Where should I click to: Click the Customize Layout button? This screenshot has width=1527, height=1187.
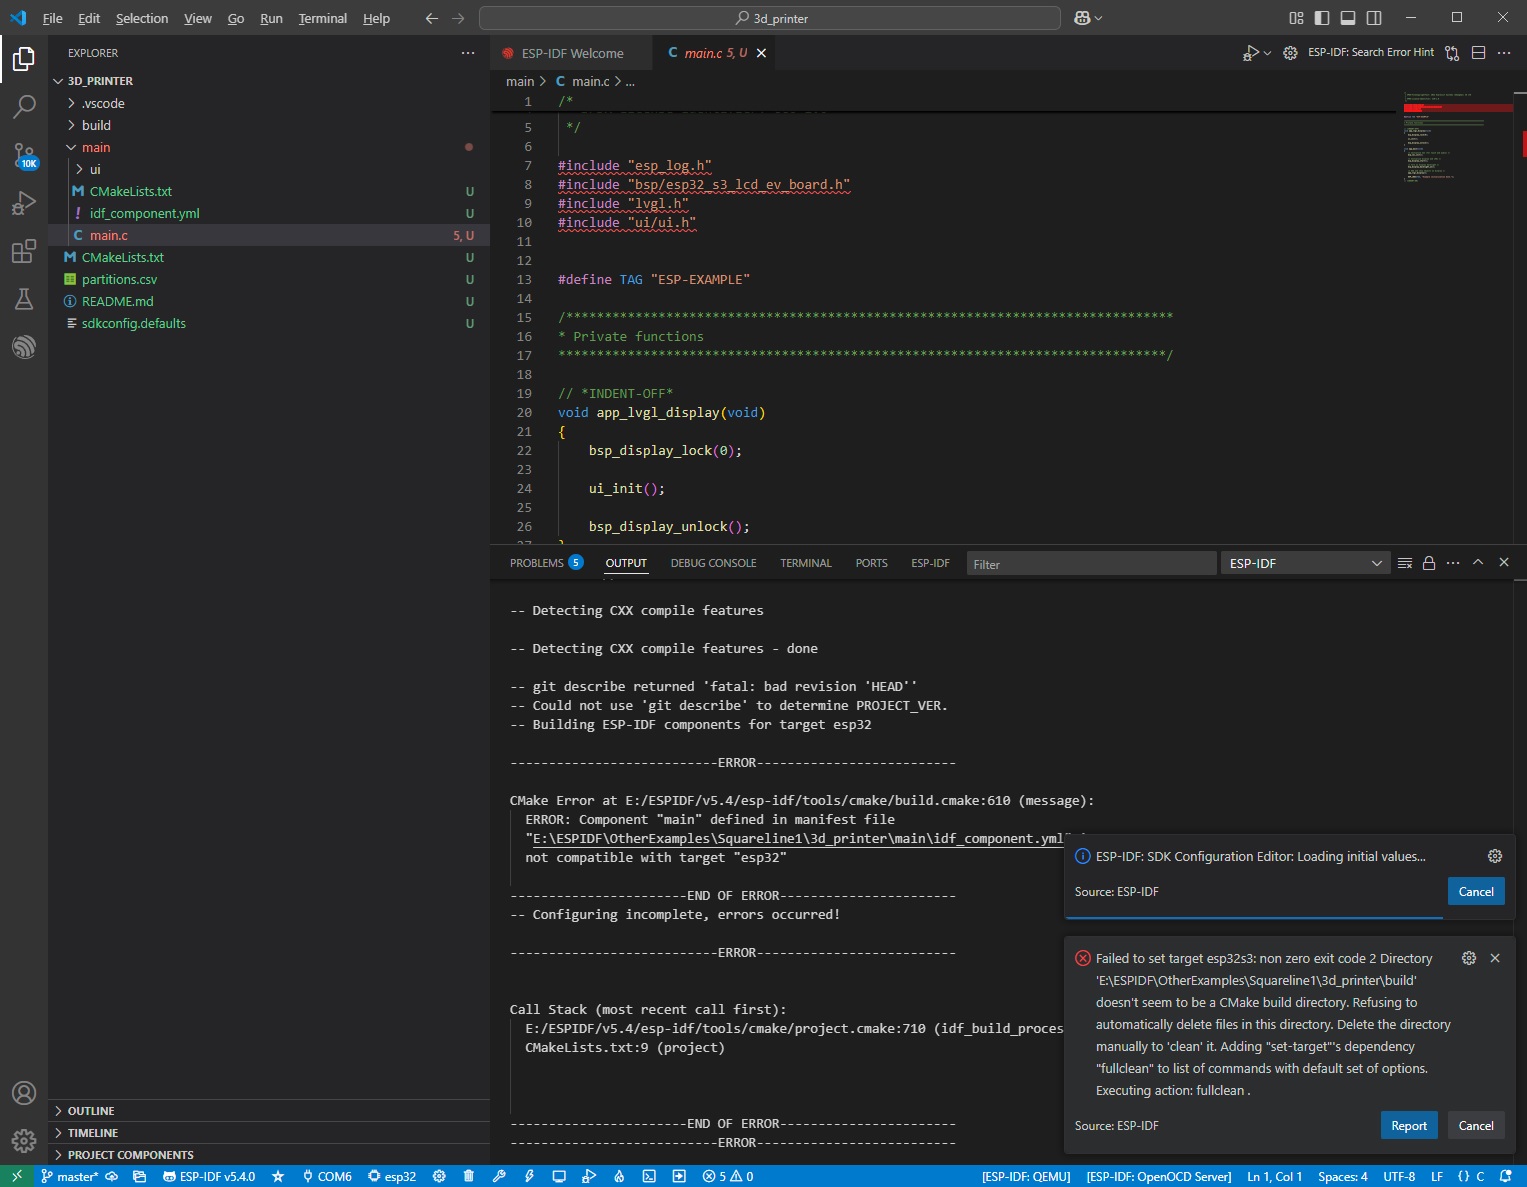(1296, 18)
